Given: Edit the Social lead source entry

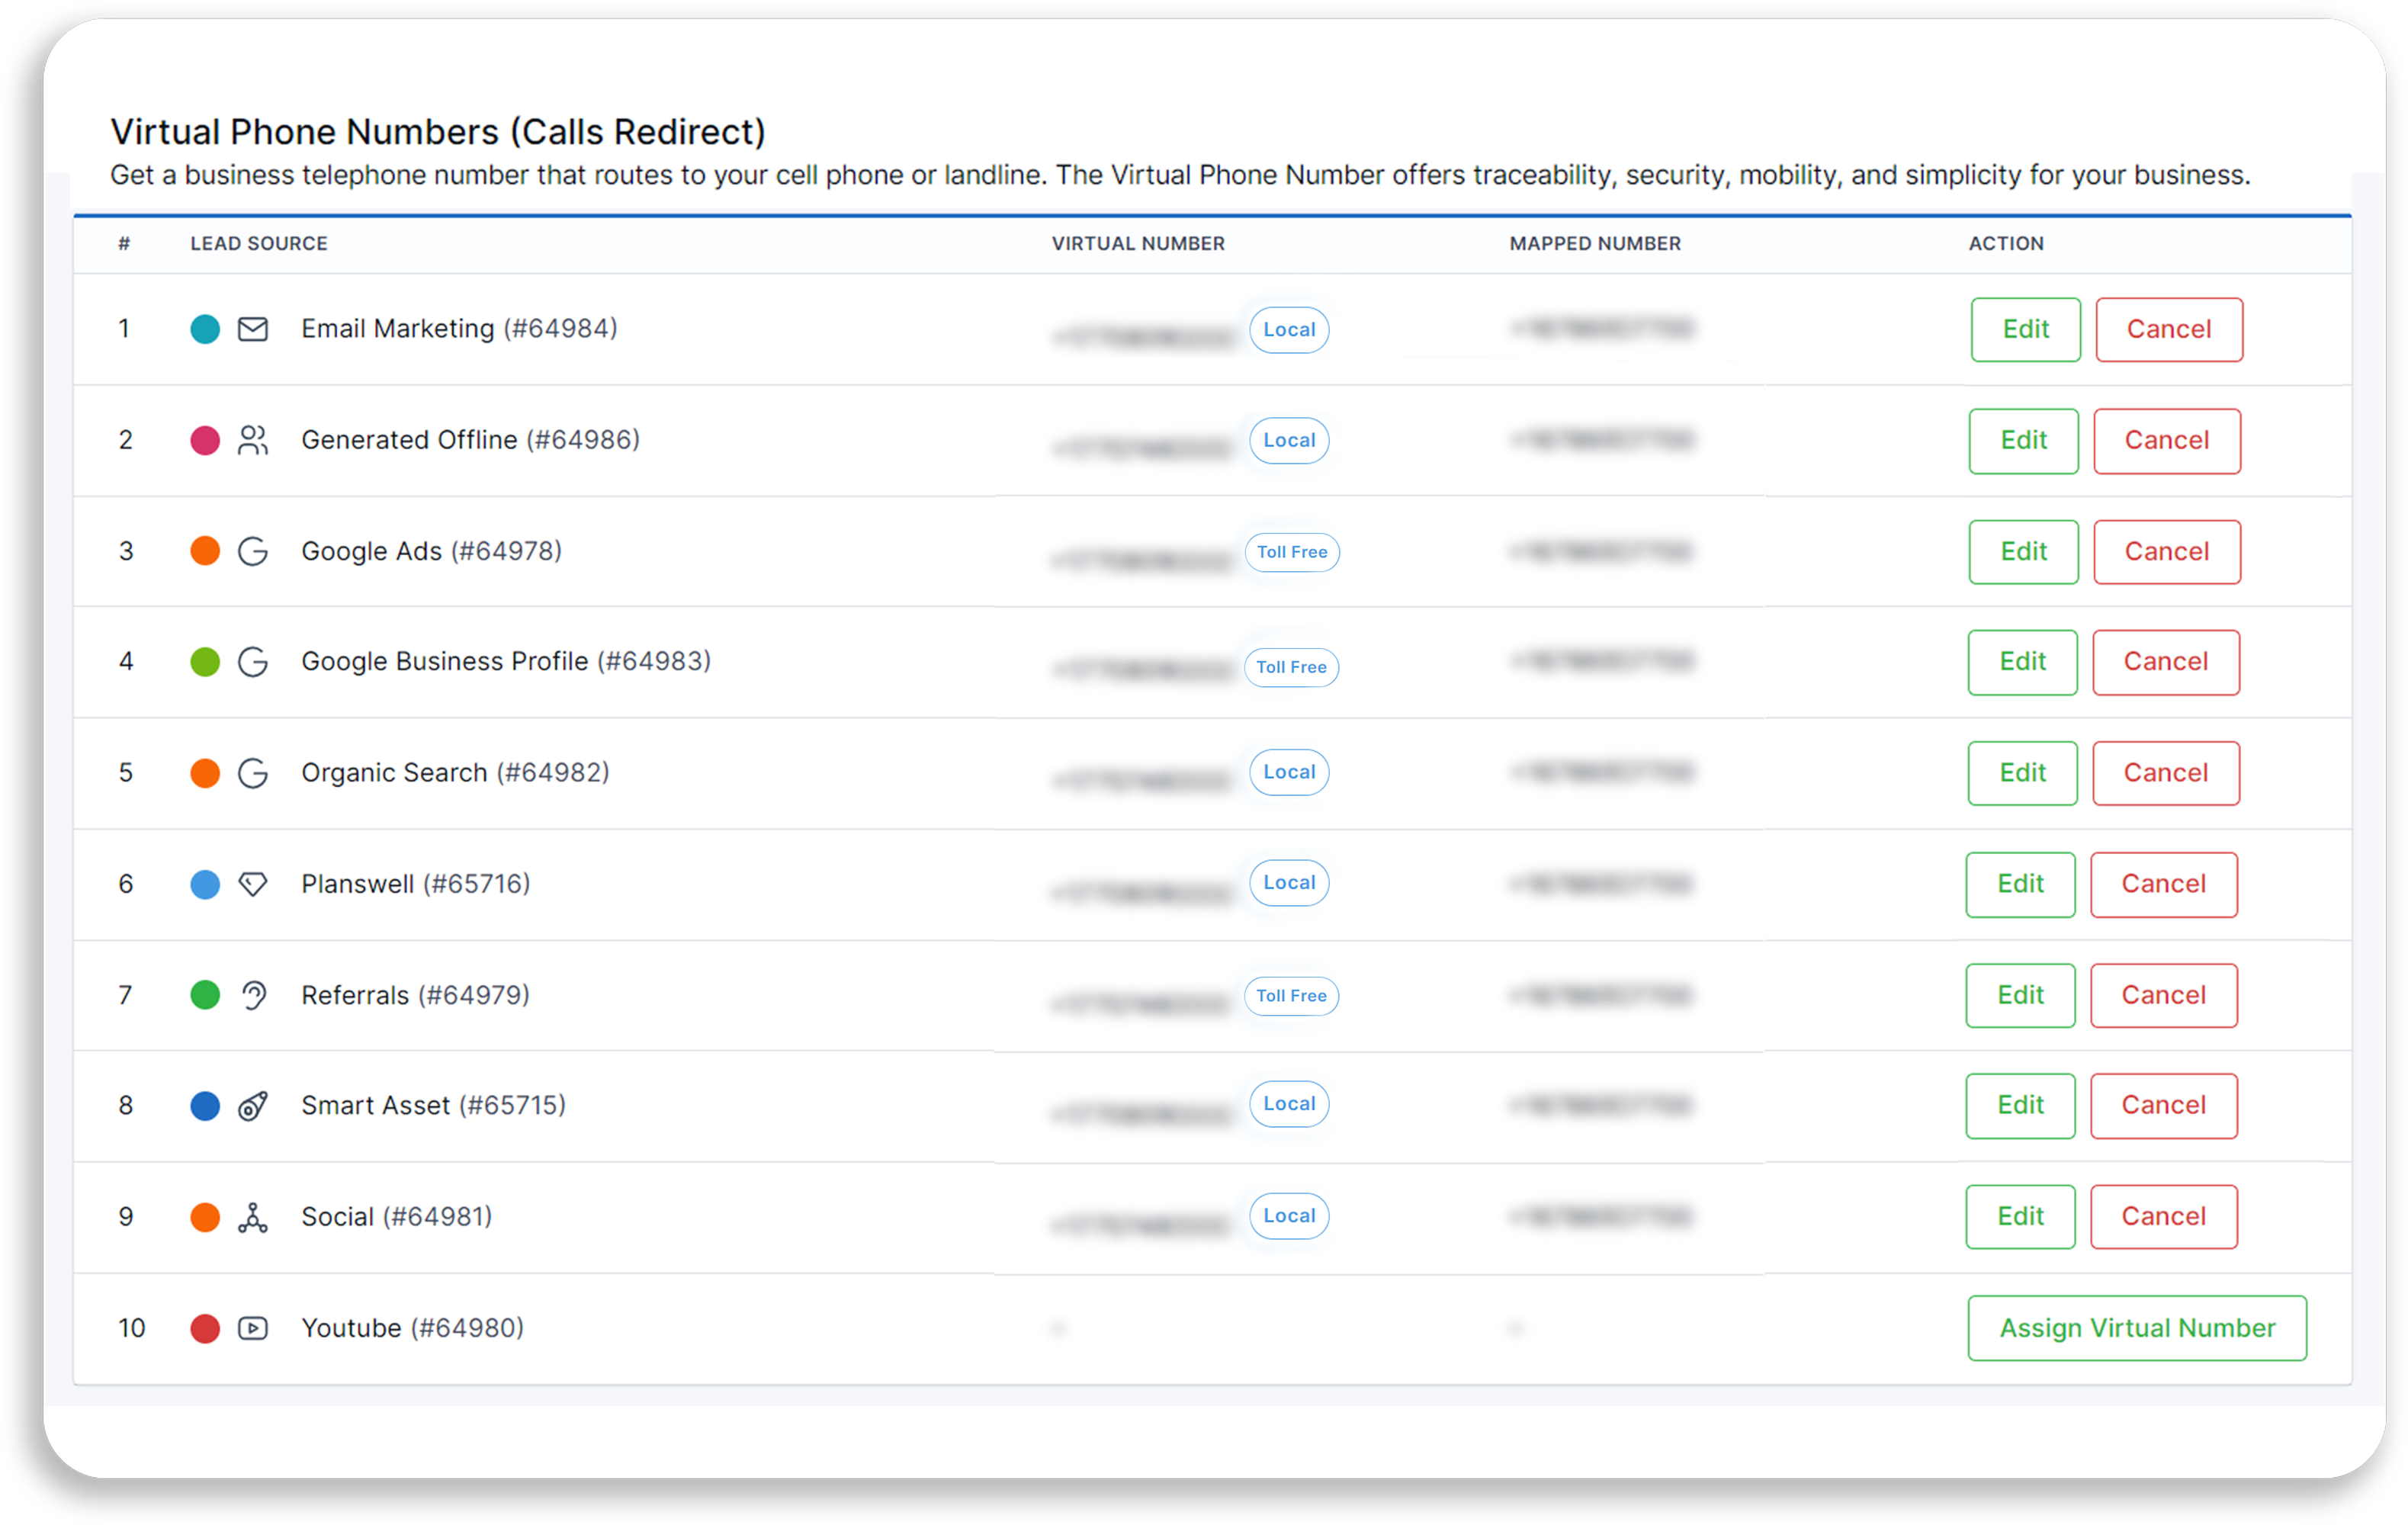Looking at the screenshot, I should point(2022,1216).
